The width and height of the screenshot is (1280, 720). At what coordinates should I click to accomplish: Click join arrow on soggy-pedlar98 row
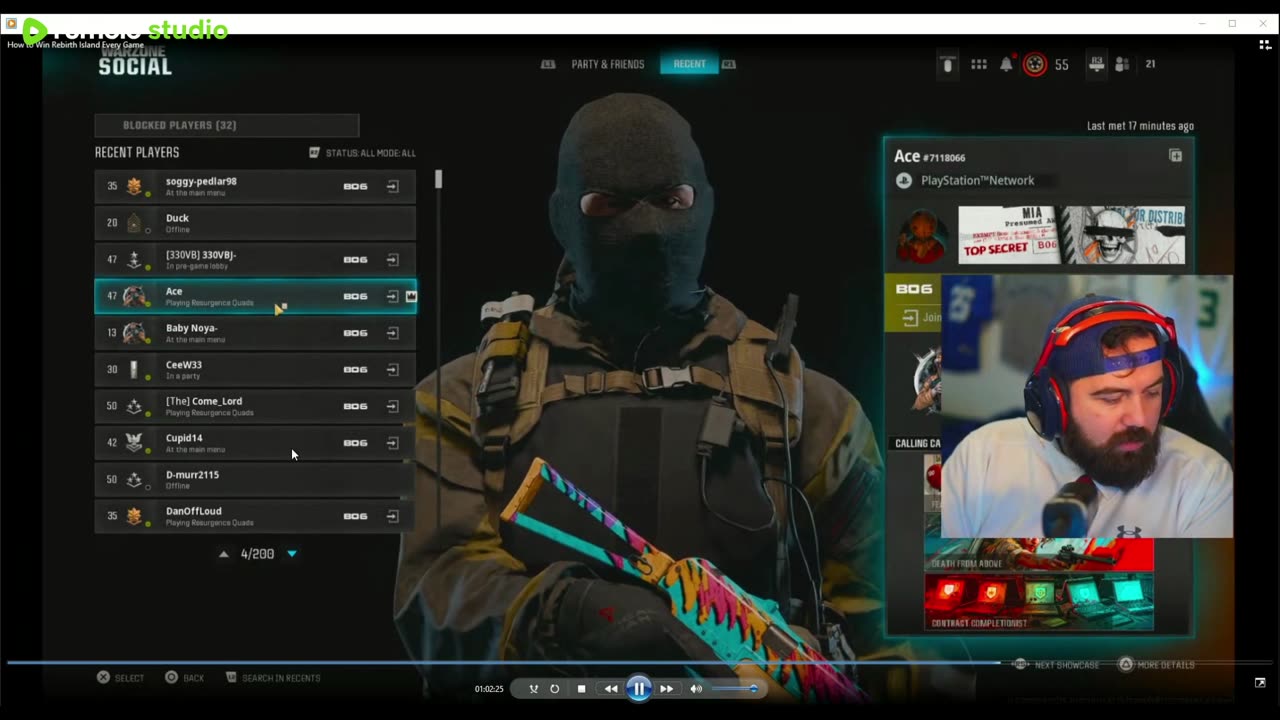(392, 186)
